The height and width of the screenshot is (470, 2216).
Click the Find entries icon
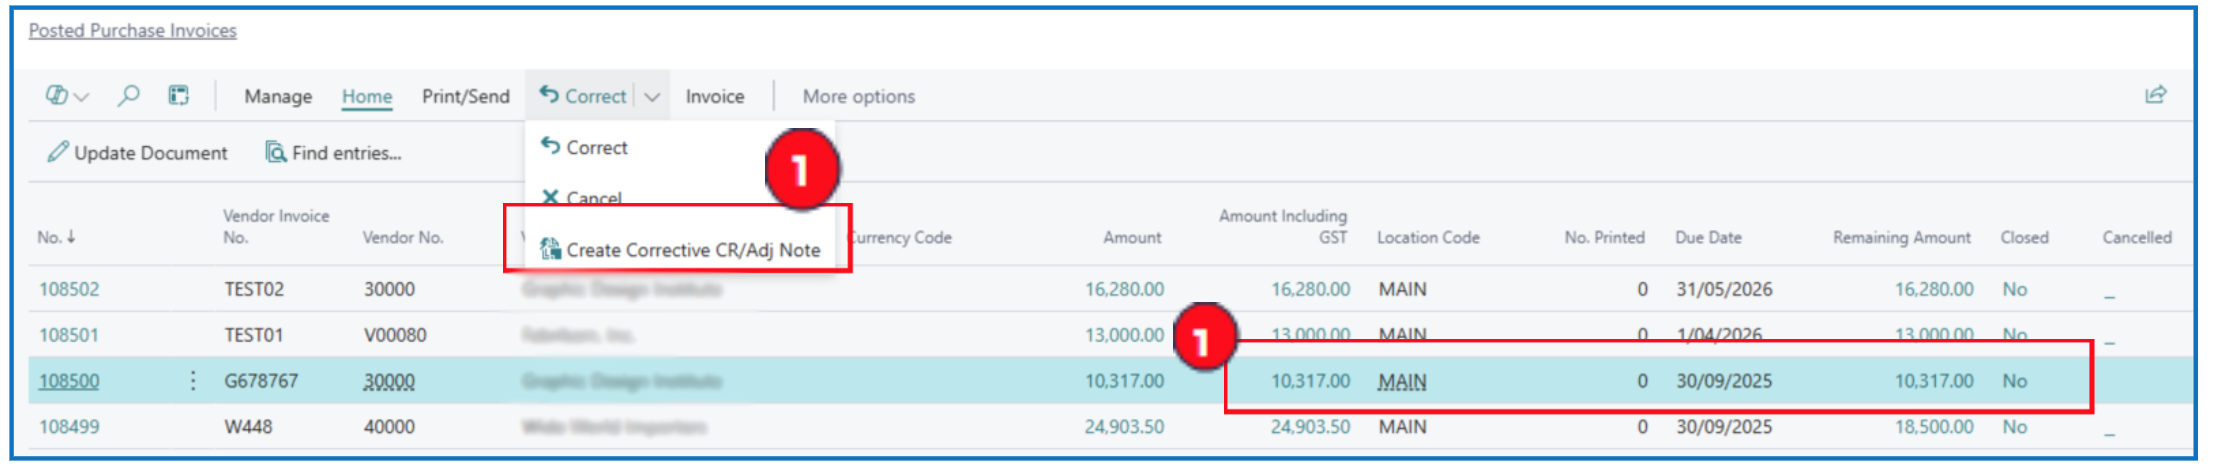point(275,152)
